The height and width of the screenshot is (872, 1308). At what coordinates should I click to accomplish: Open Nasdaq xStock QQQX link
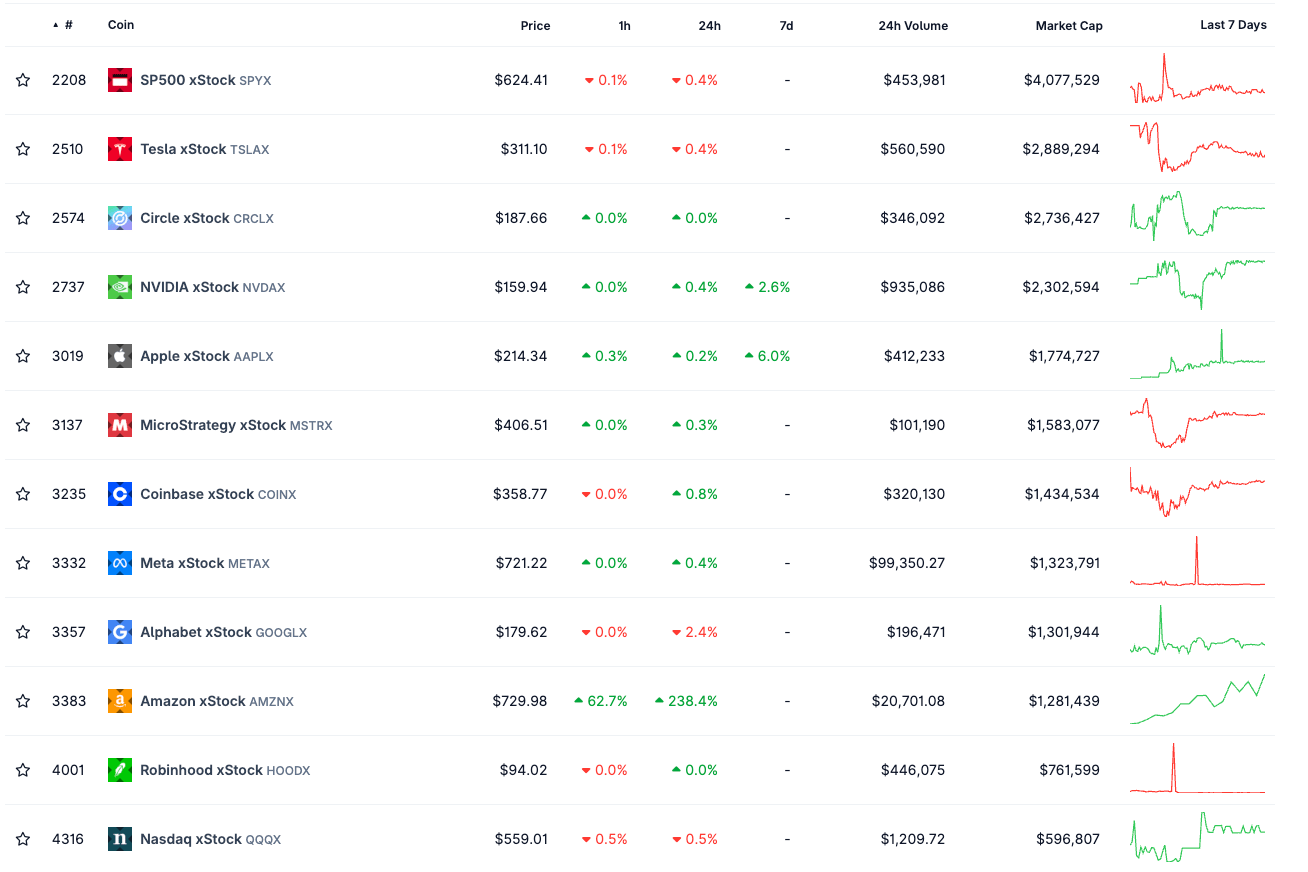210,839
